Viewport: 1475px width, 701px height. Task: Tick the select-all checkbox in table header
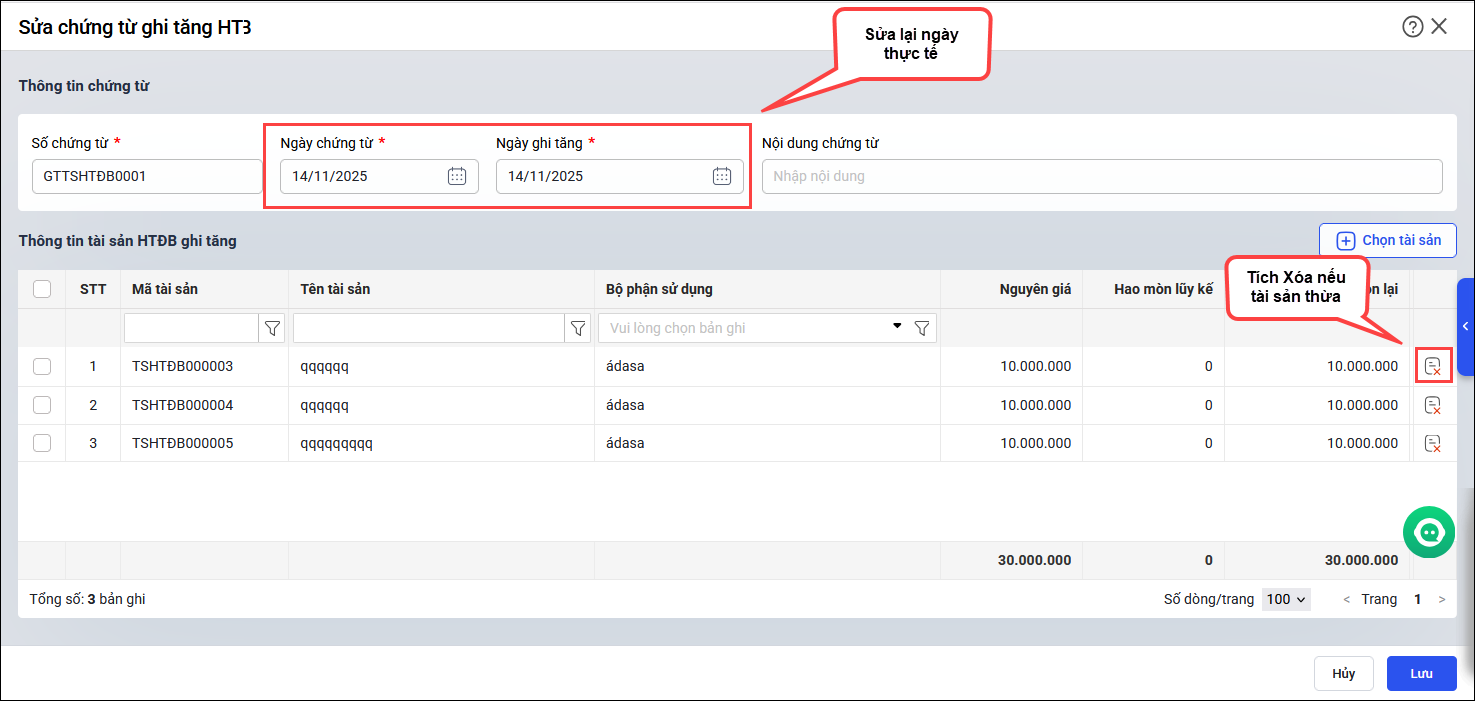(42, 289)
